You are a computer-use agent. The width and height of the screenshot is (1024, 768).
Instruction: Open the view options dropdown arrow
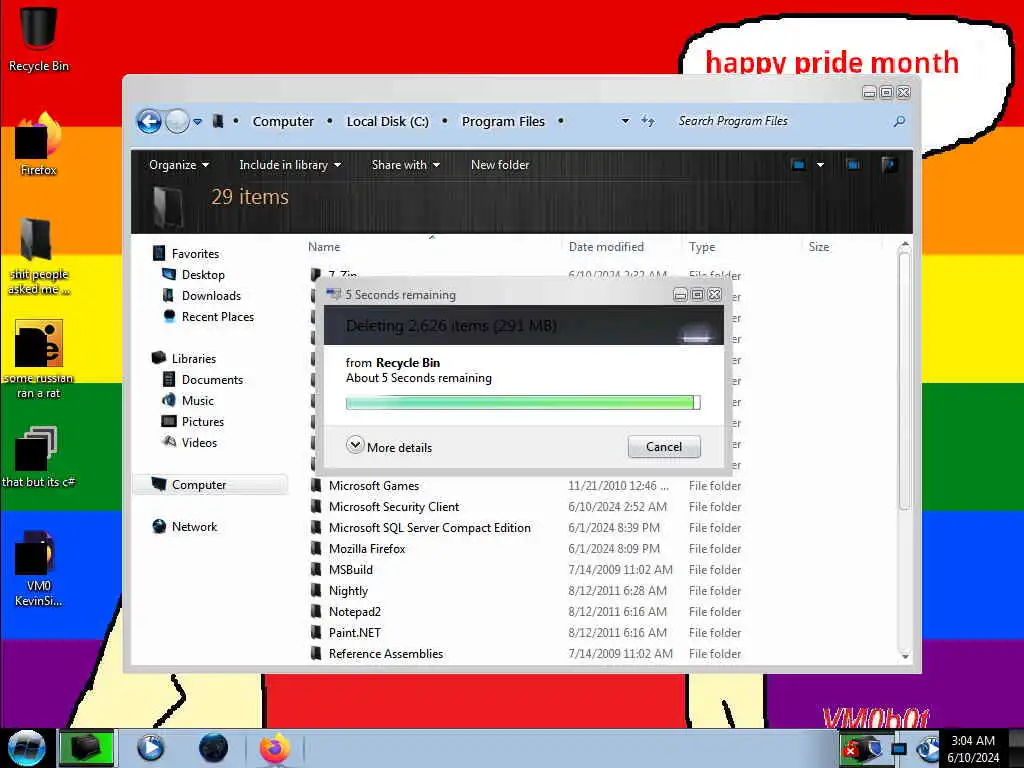820,165
